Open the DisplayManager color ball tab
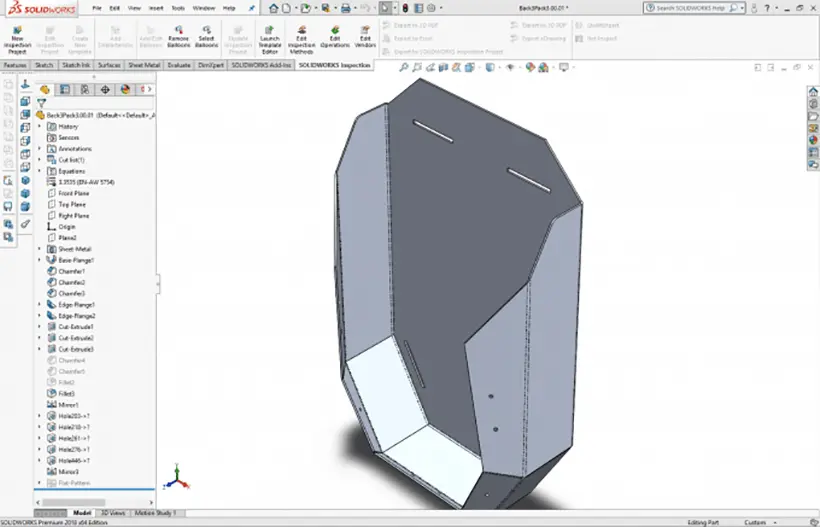 point(125,89)
